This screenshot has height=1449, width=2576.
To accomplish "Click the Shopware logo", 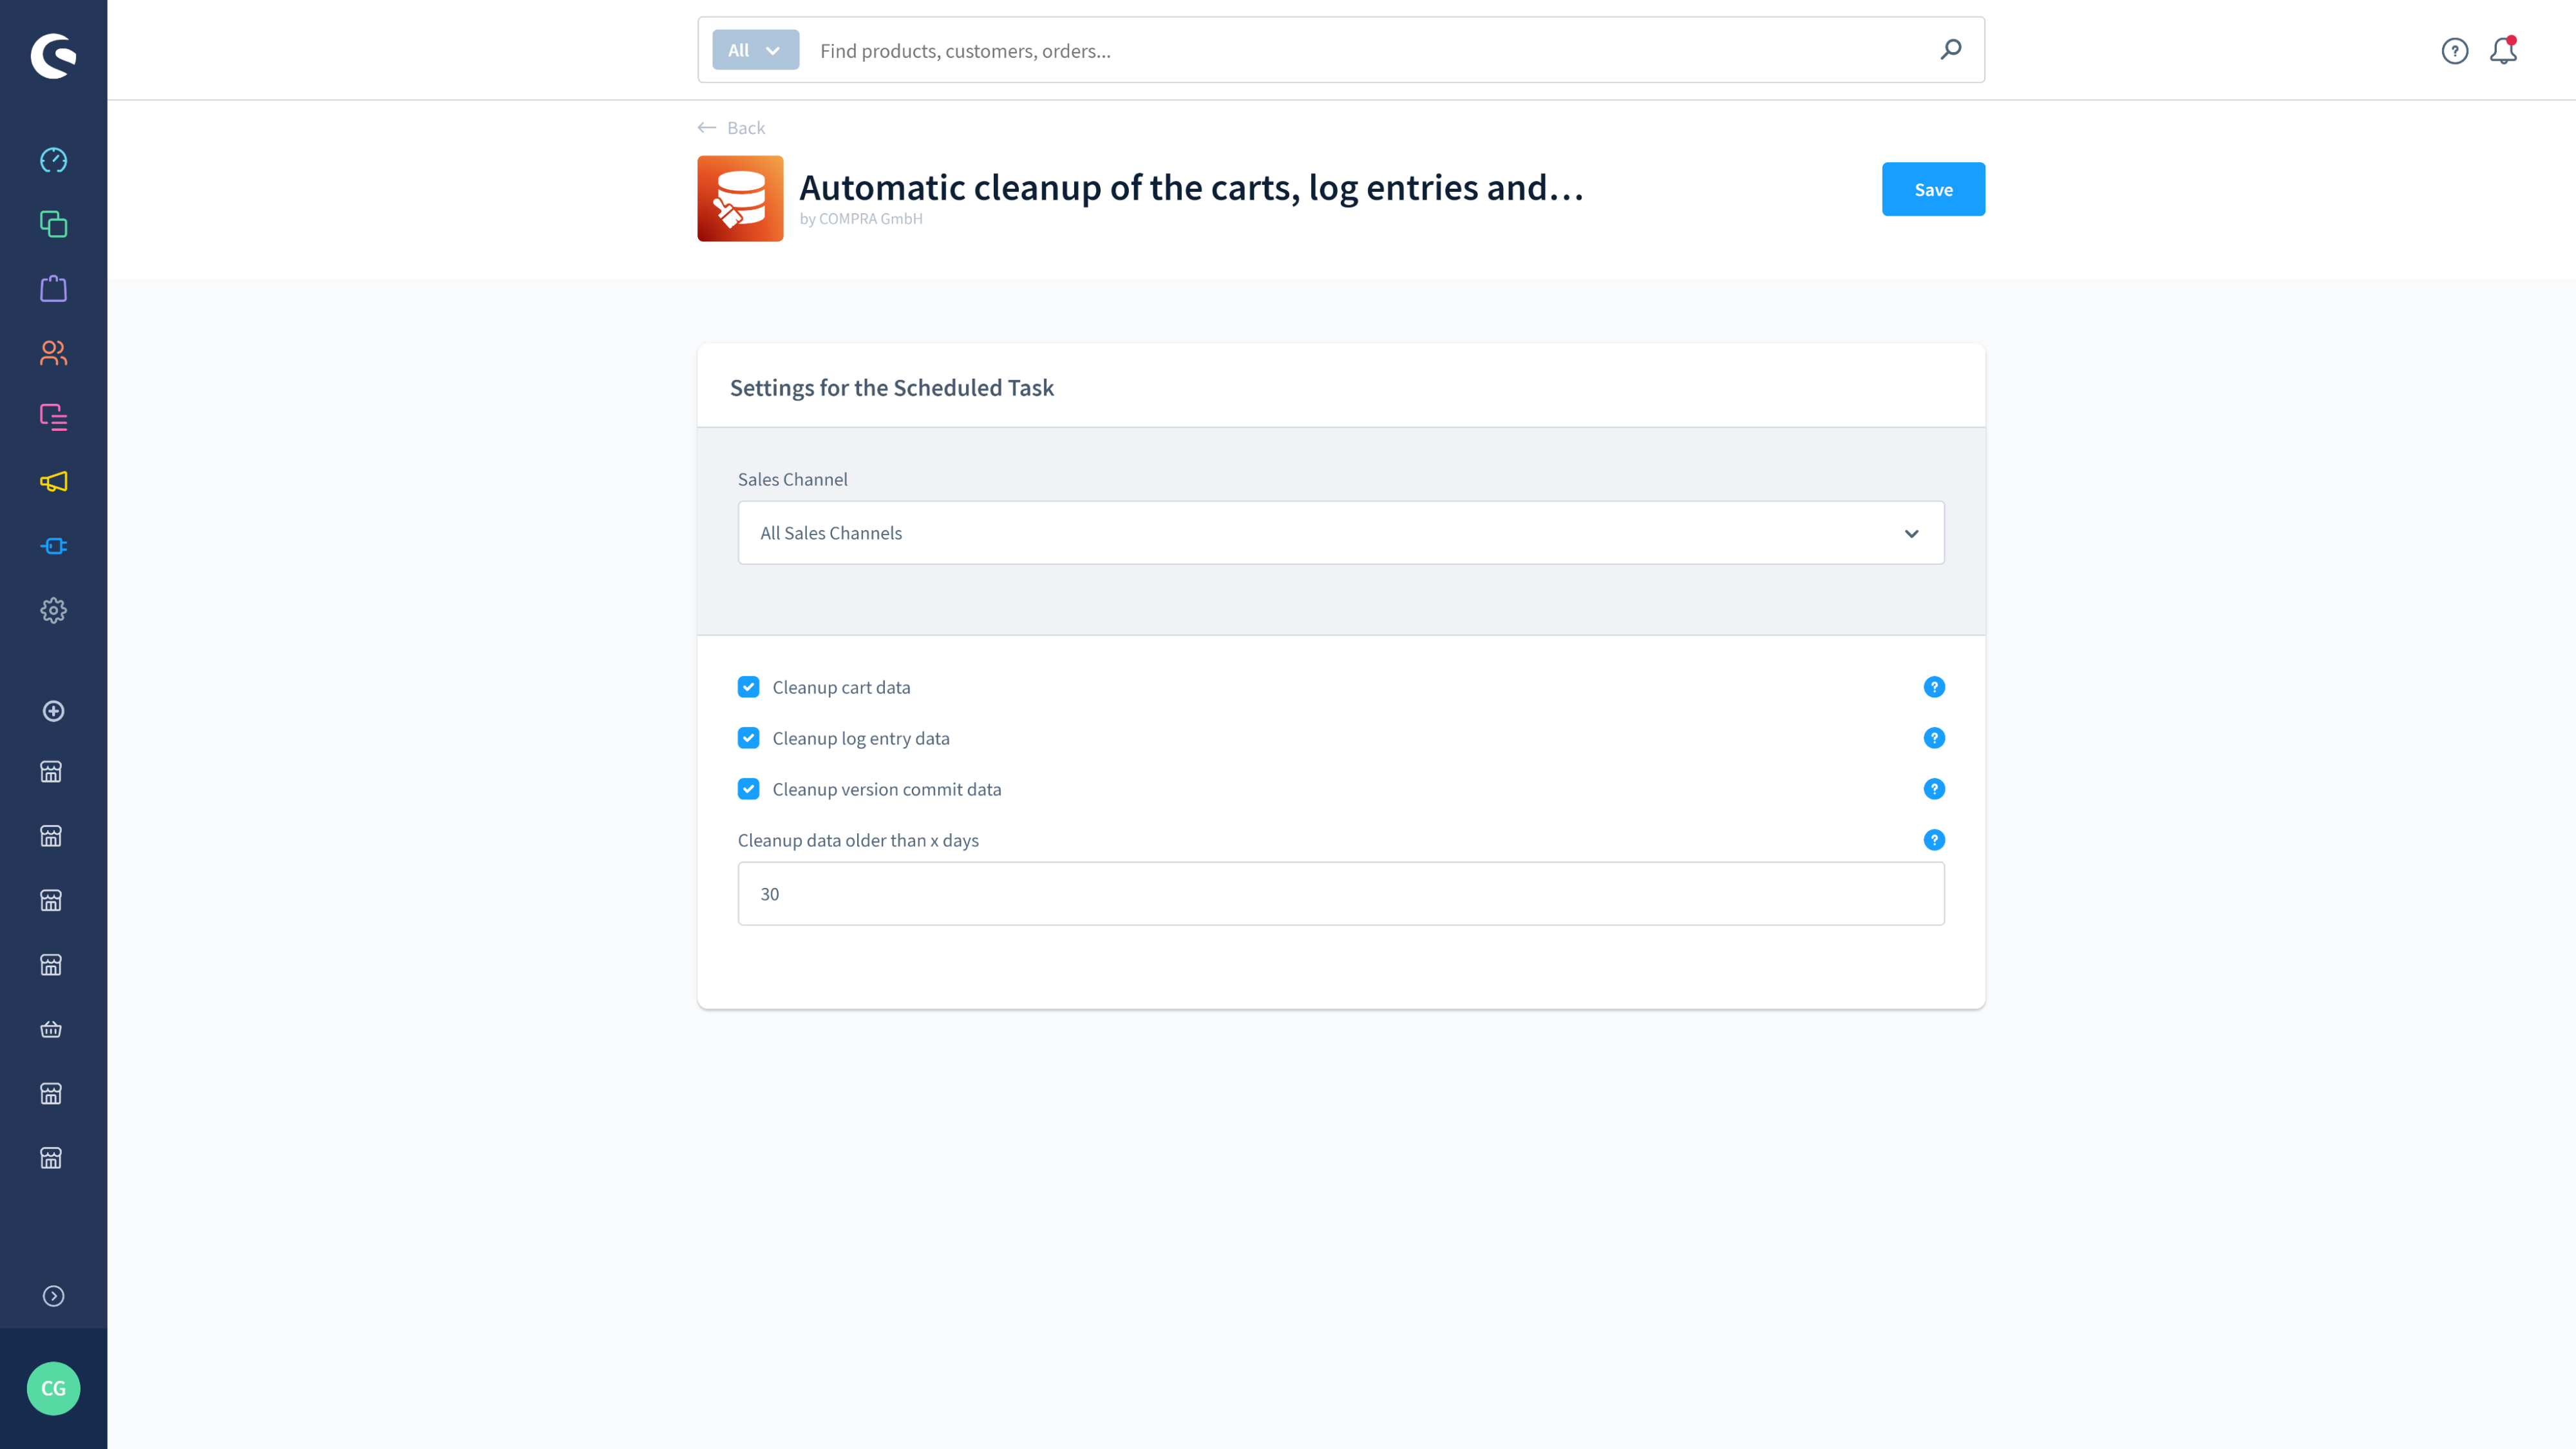I will click(x=53, y=55).
